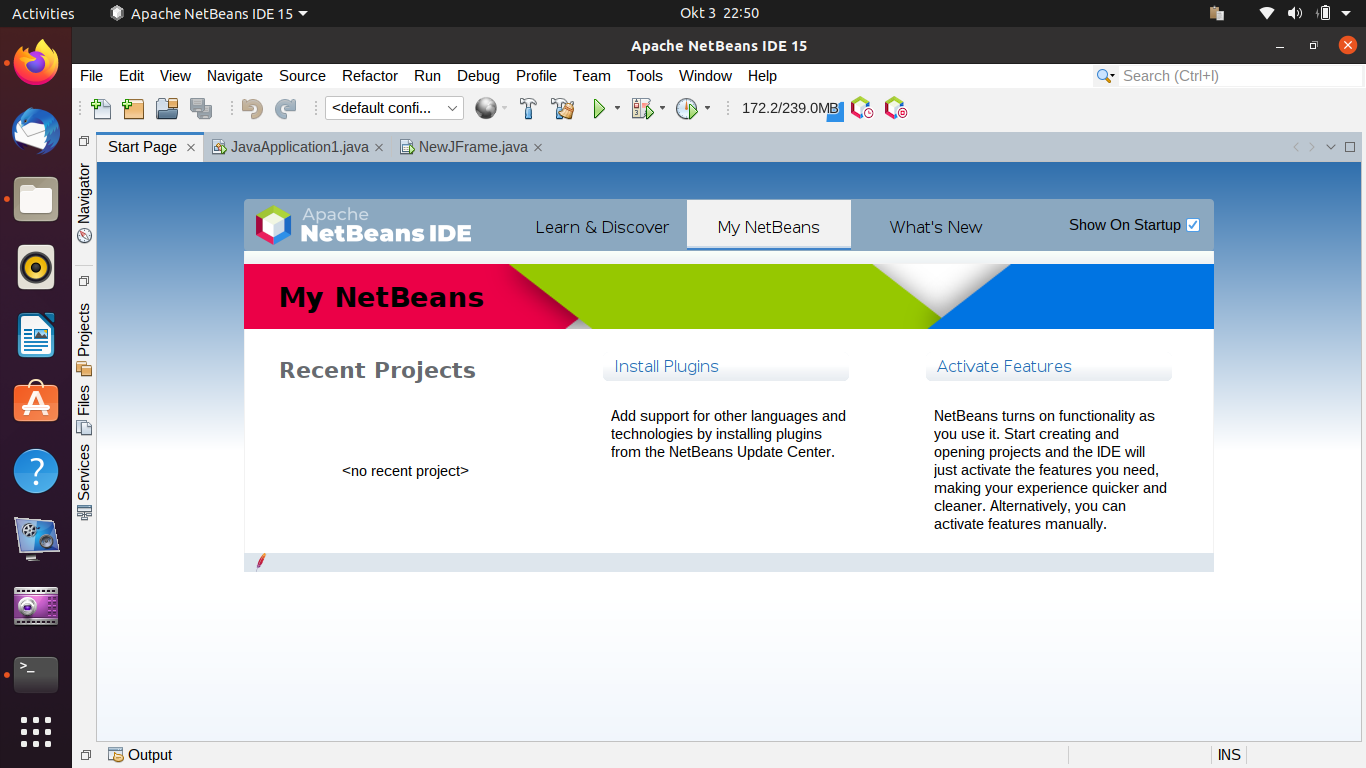Open the Window menu

pyautogui.click(x=705, y=76)
